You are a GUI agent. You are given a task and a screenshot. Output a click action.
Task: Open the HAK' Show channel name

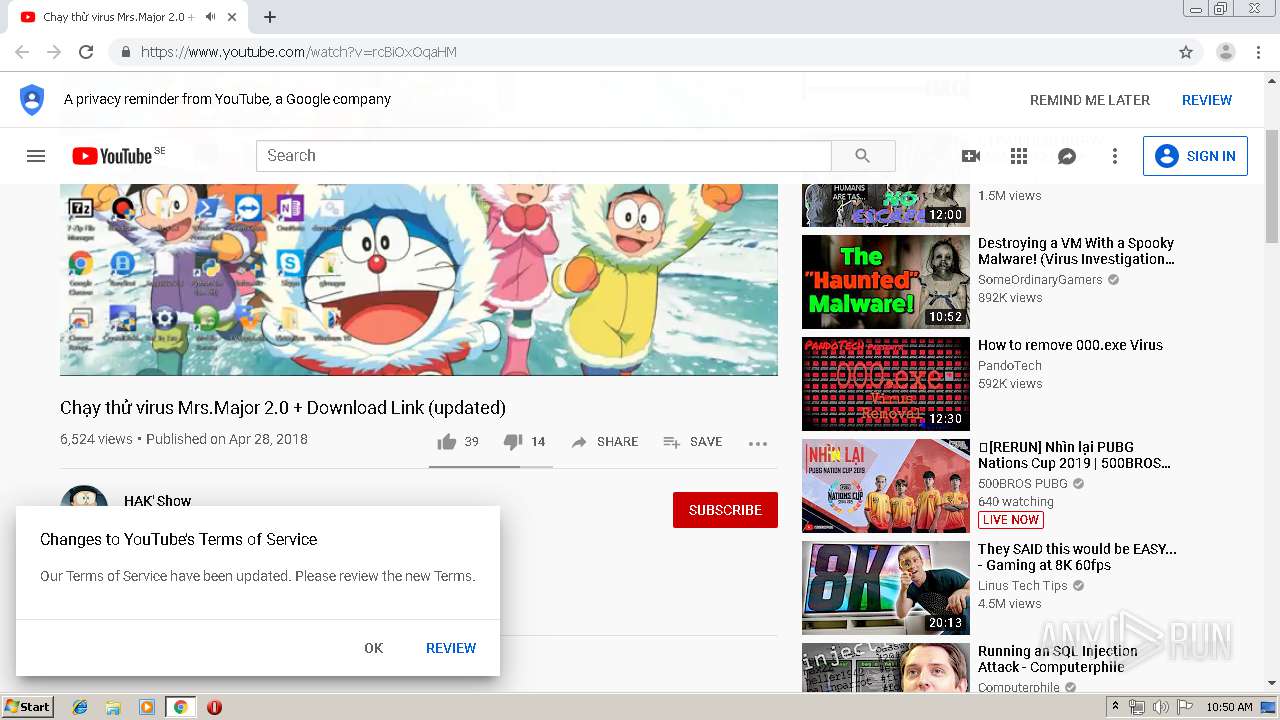157,499
